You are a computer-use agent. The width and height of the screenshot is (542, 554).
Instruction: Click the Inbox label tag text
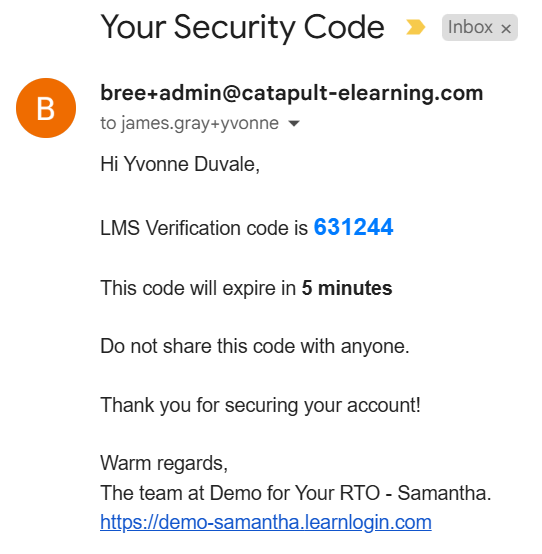(x=470, y=27)
